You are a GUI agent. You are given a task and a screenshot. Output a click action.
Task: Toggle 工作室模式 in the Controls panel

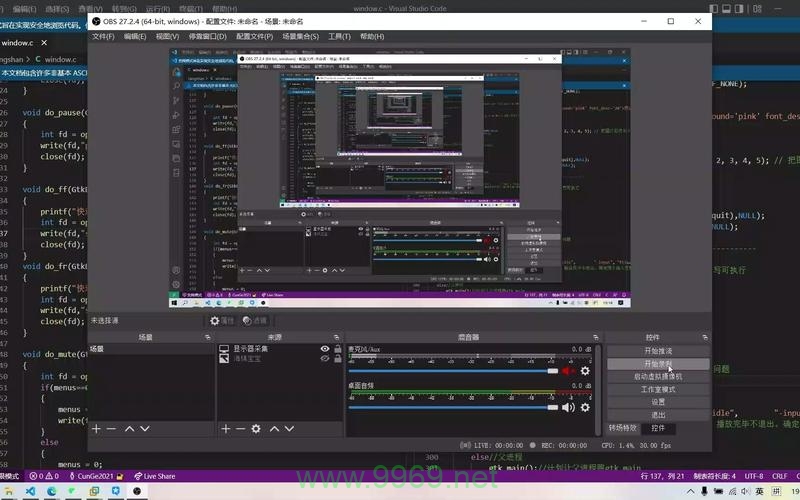(x=658, y=389)
